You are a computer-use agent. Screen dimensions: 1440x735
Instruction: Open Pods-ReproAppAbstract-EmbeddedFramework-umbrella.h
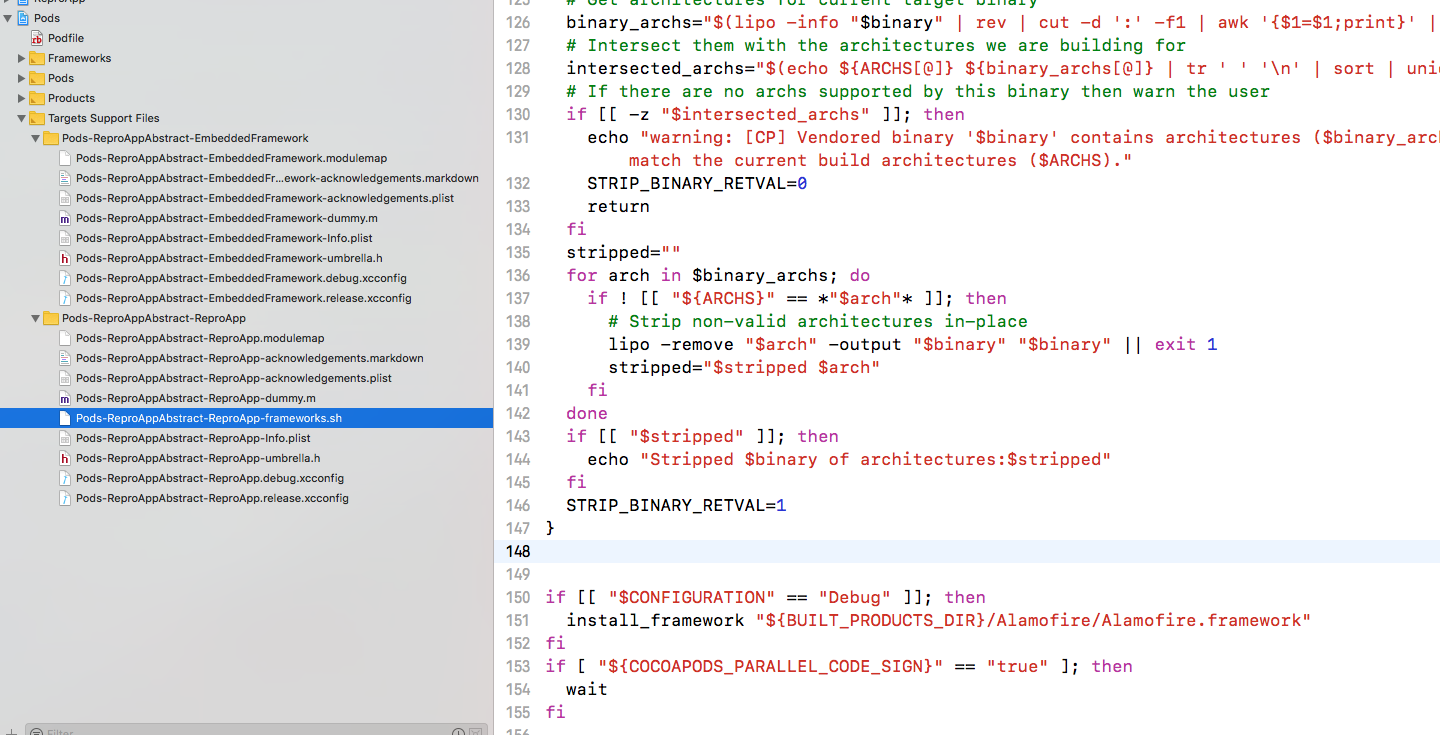click(x=229, y=258)
